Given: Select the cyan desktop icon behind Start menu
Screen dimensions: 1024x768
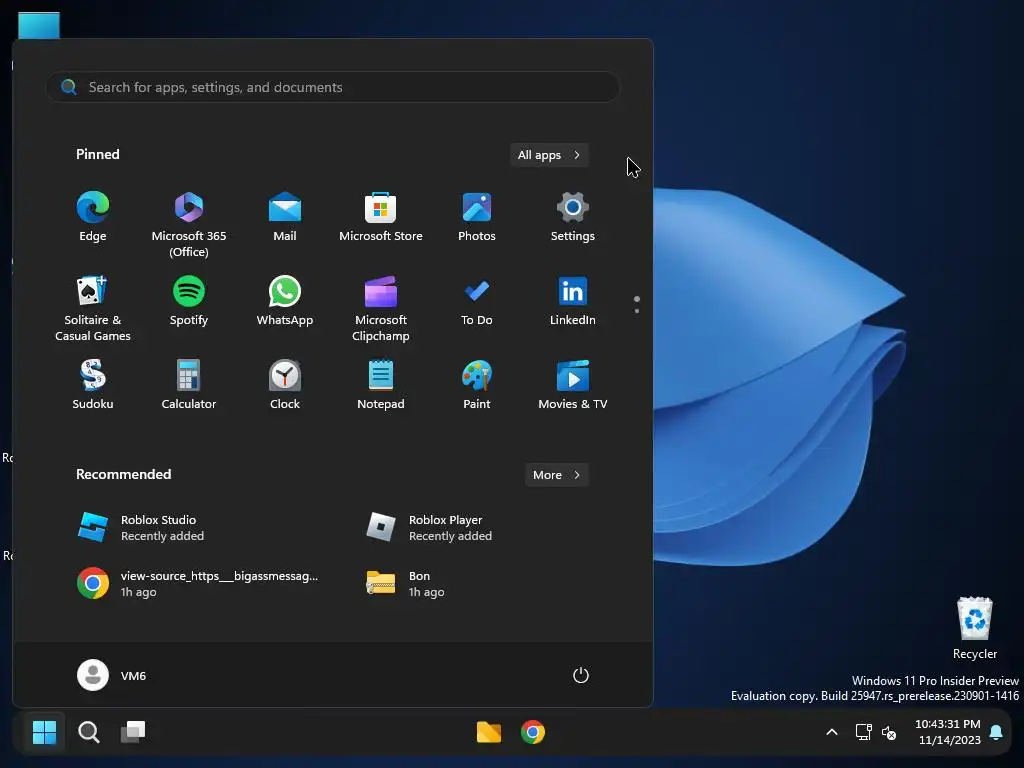Looking at the screenshot, I should 39,25.
